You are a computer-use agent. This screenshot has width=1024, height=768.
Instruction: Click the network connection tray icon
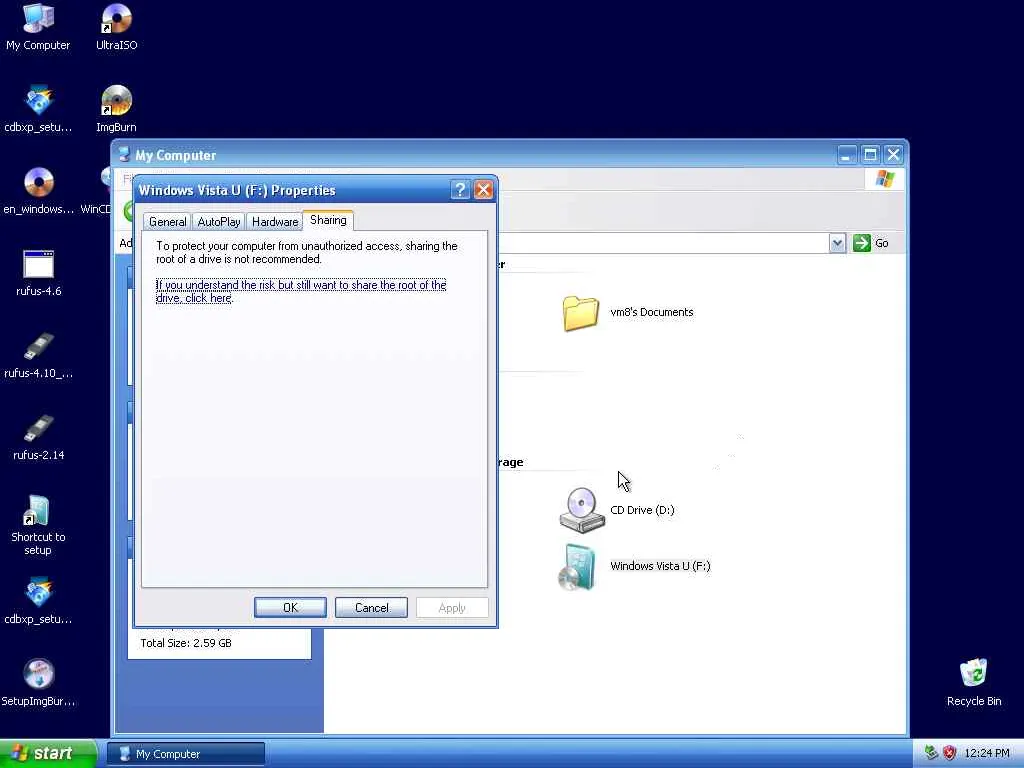[931, 753]
